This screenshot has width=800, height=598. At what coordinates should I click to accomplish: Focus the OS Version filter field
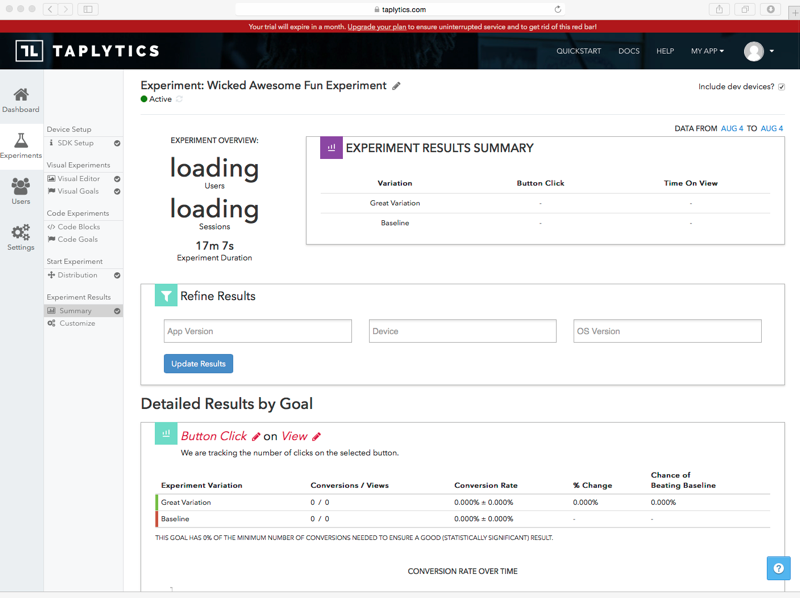coord(667,331)
